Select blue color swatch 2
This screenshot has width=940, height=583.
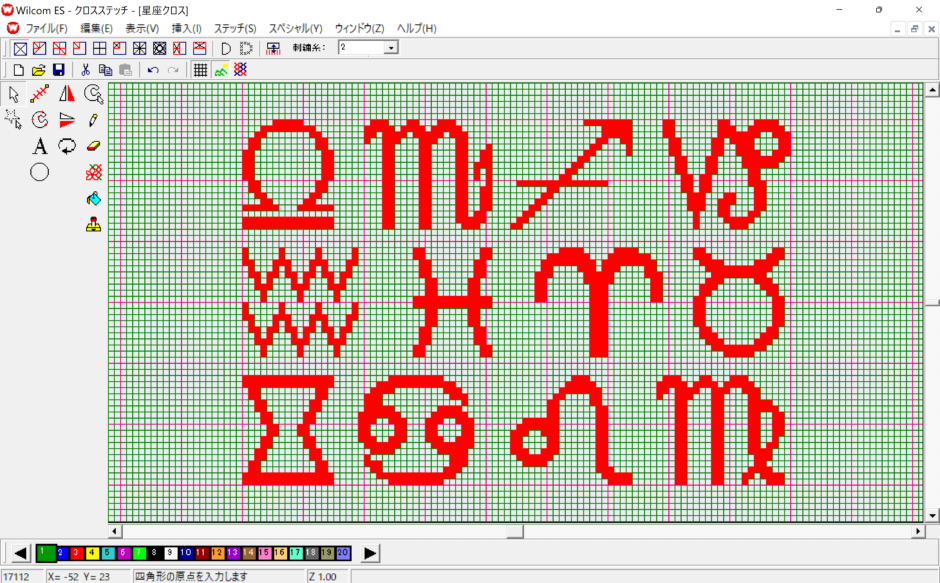(61, 553)
